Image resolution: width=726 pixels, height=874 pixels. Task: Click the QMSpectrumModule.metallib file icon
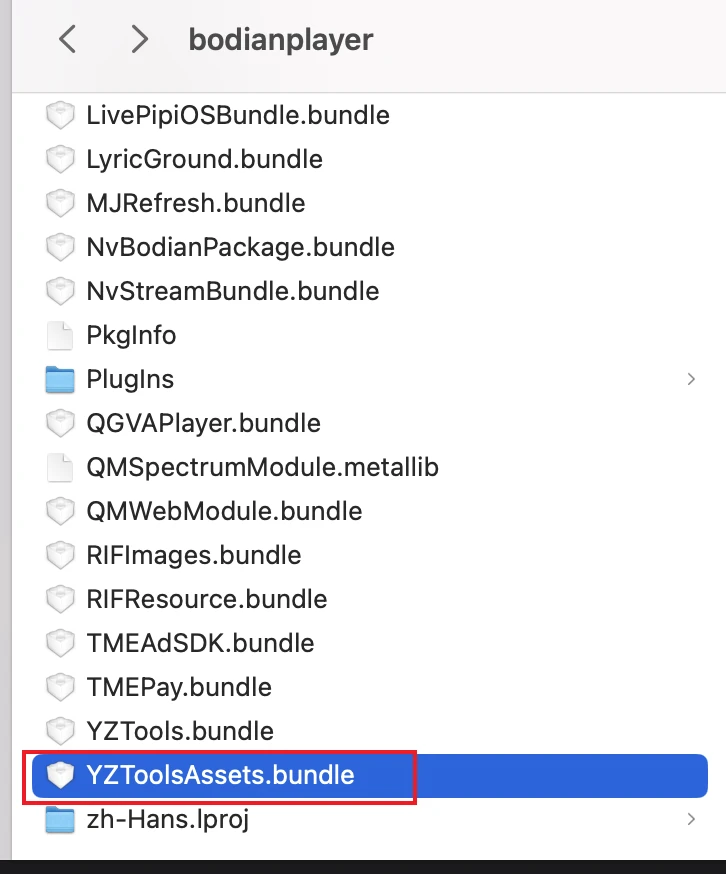tap(61, 467)
